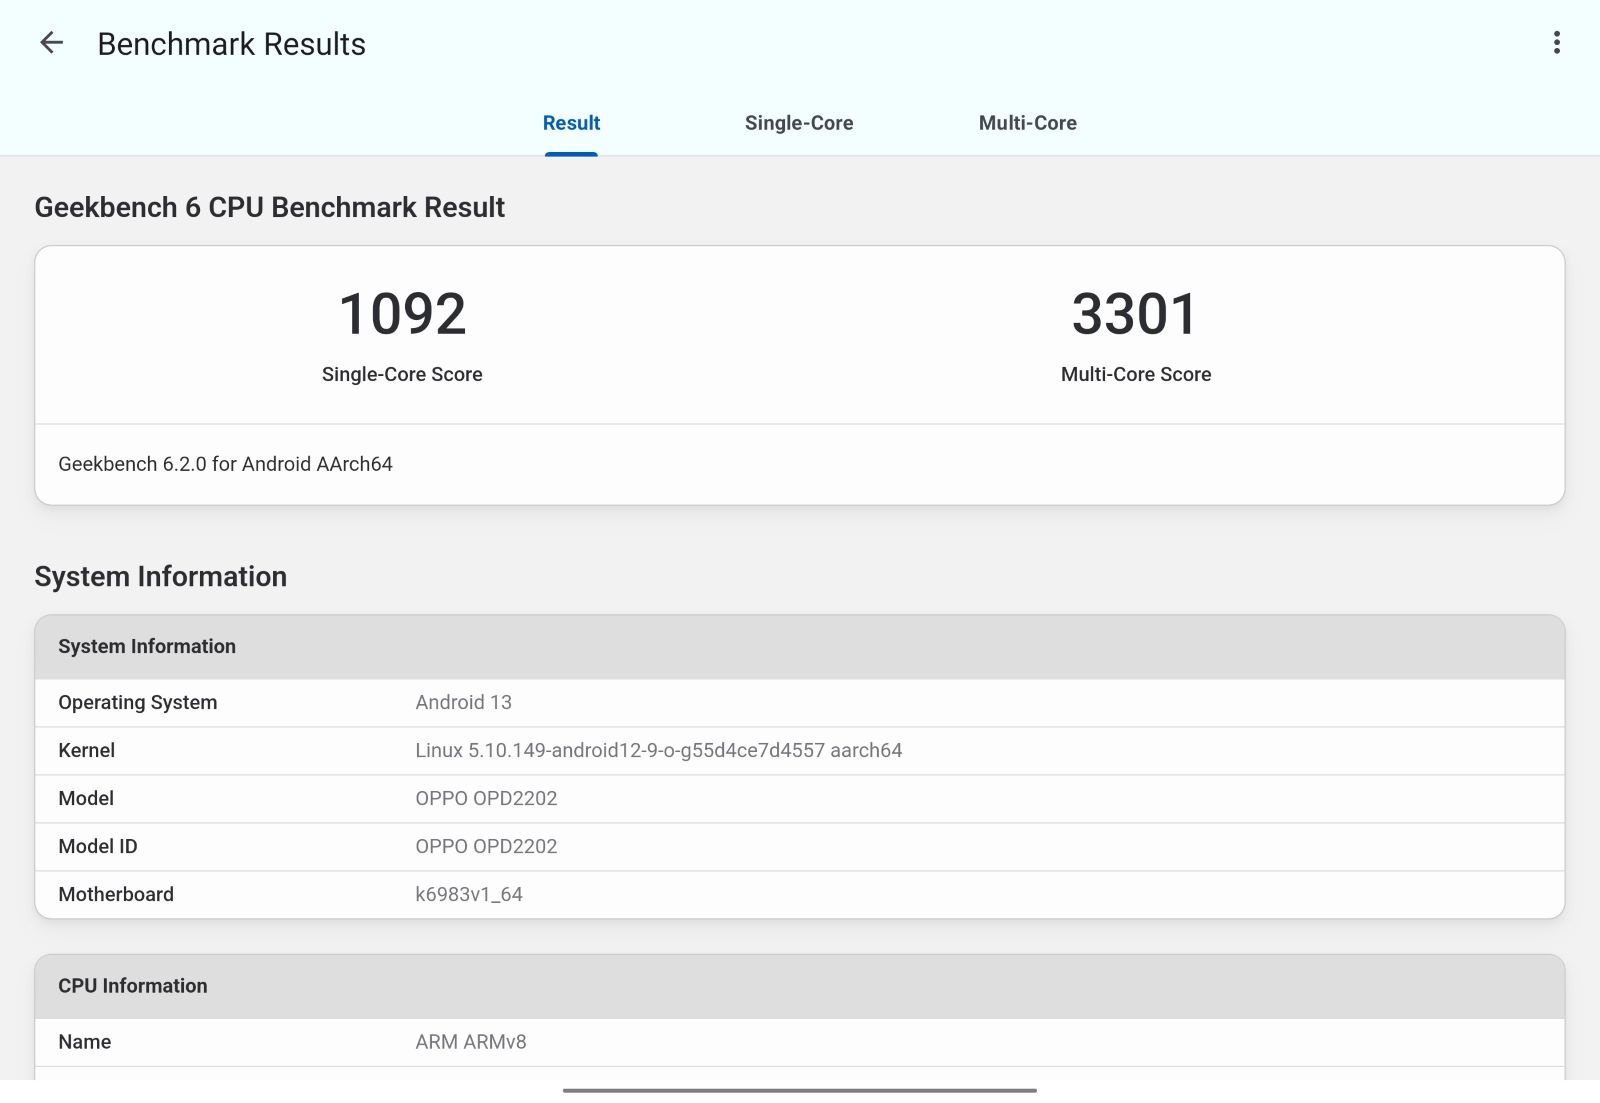Select the Android 13 value
The width and height of the screenshot is (1600, 1103).
463,702
